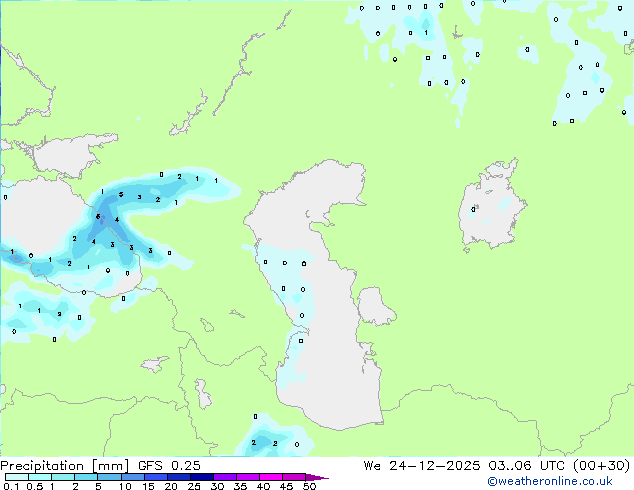This screenshot has height=490, width=634.
Task: Click the "We 24-12-2025" date text
Action: click(422, 466)
